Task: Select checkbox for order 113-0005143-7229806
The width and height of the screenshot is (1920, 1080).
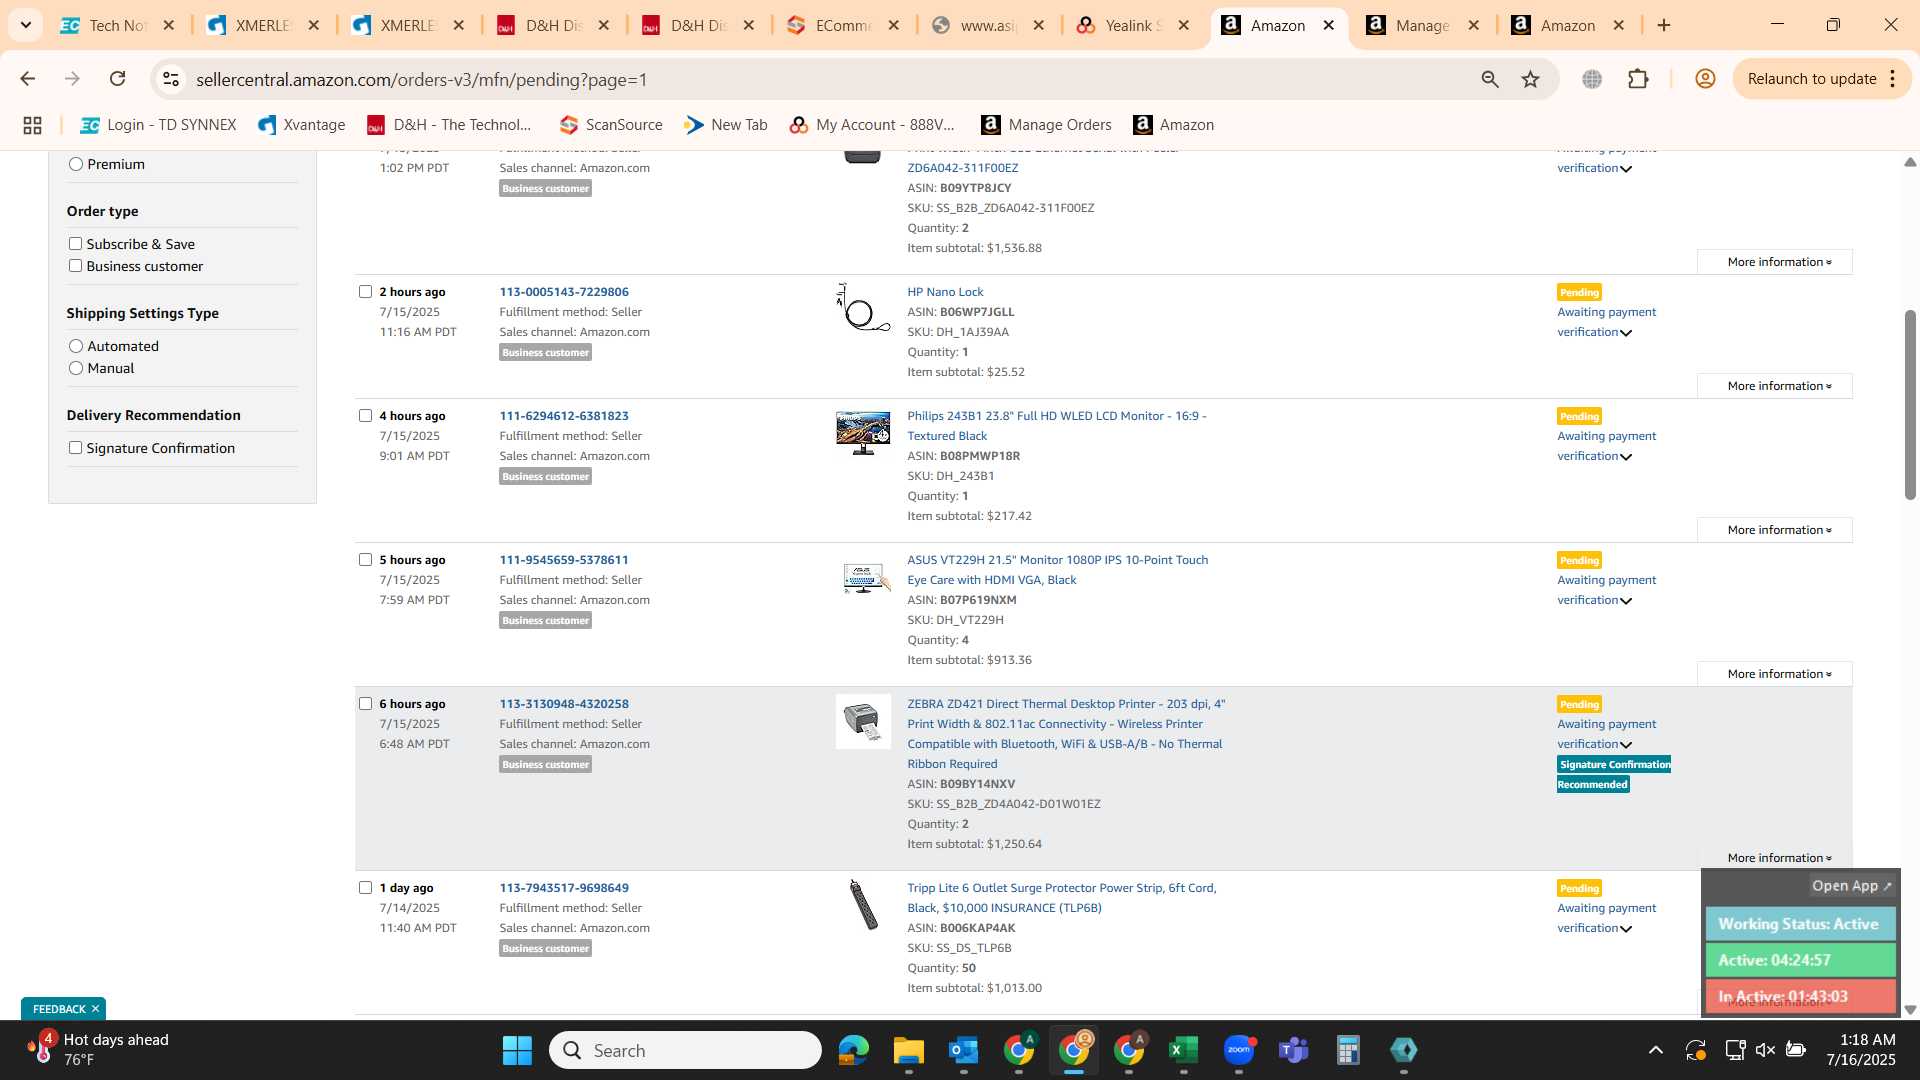Action: [365, 292]
